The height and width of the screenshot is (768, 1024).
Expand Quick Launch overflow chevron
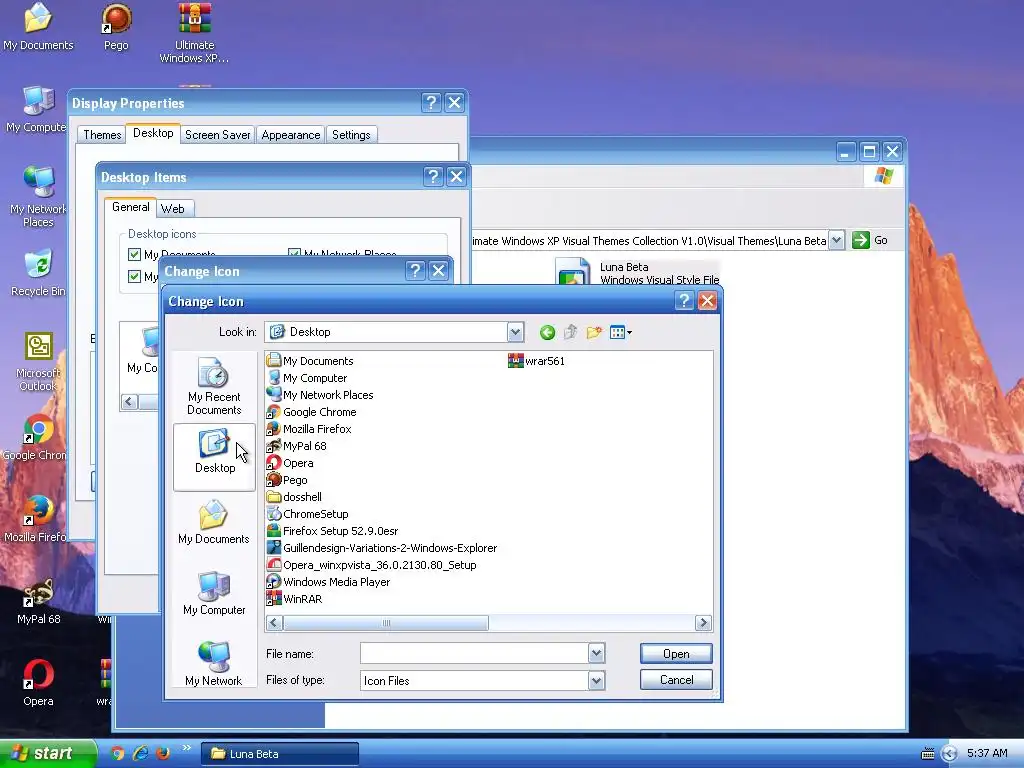tap(186, 748)
